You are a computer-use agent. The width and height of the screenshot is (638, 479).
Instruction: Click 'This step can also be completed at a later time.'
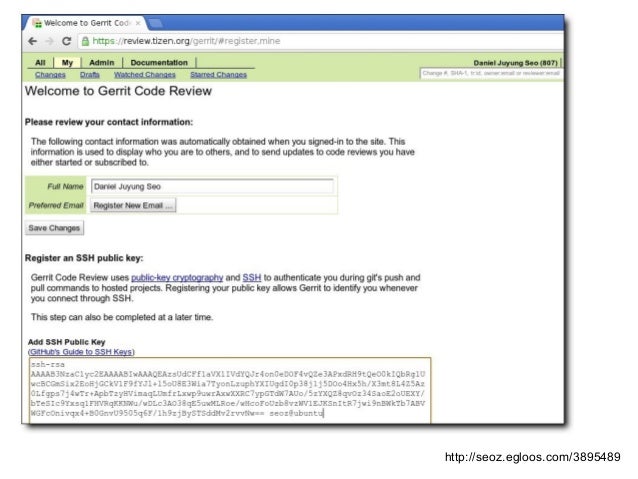tap(122, 317)
